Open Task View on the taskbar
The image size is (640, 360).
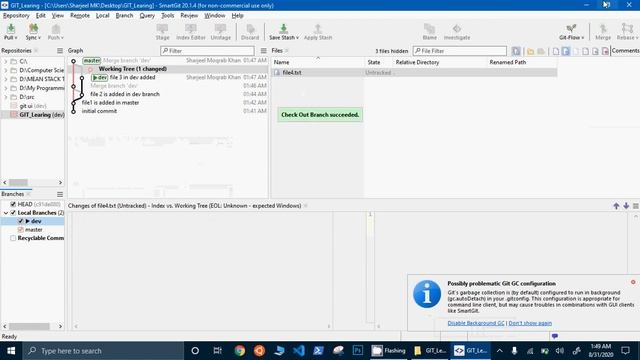tap(218, 351)
